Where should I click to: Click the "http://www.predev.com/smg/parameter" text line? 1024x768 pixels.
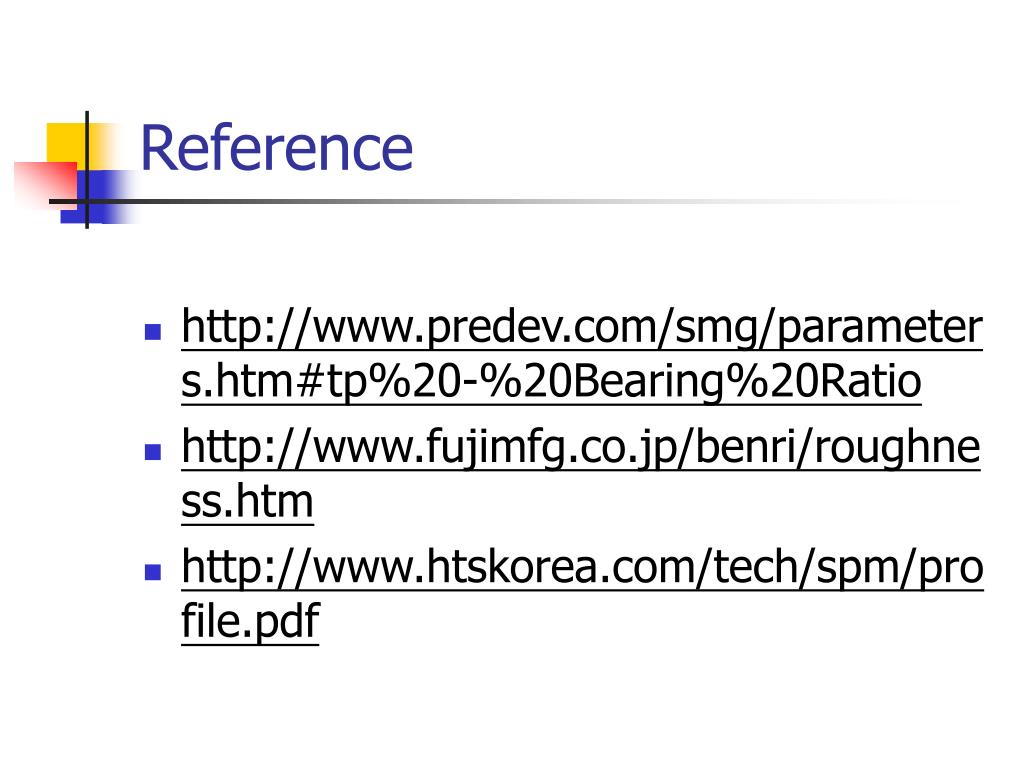coord(582,327)
